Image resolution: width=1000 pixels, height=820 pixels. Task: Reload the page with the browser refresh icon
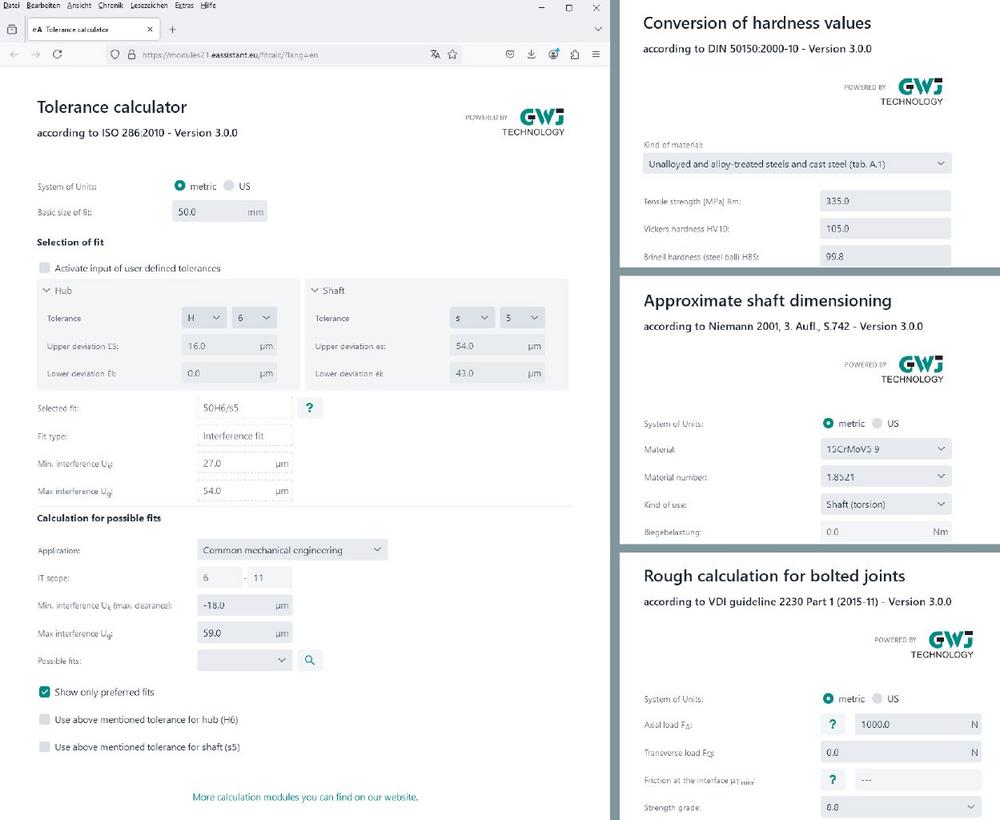coord(57,54)
